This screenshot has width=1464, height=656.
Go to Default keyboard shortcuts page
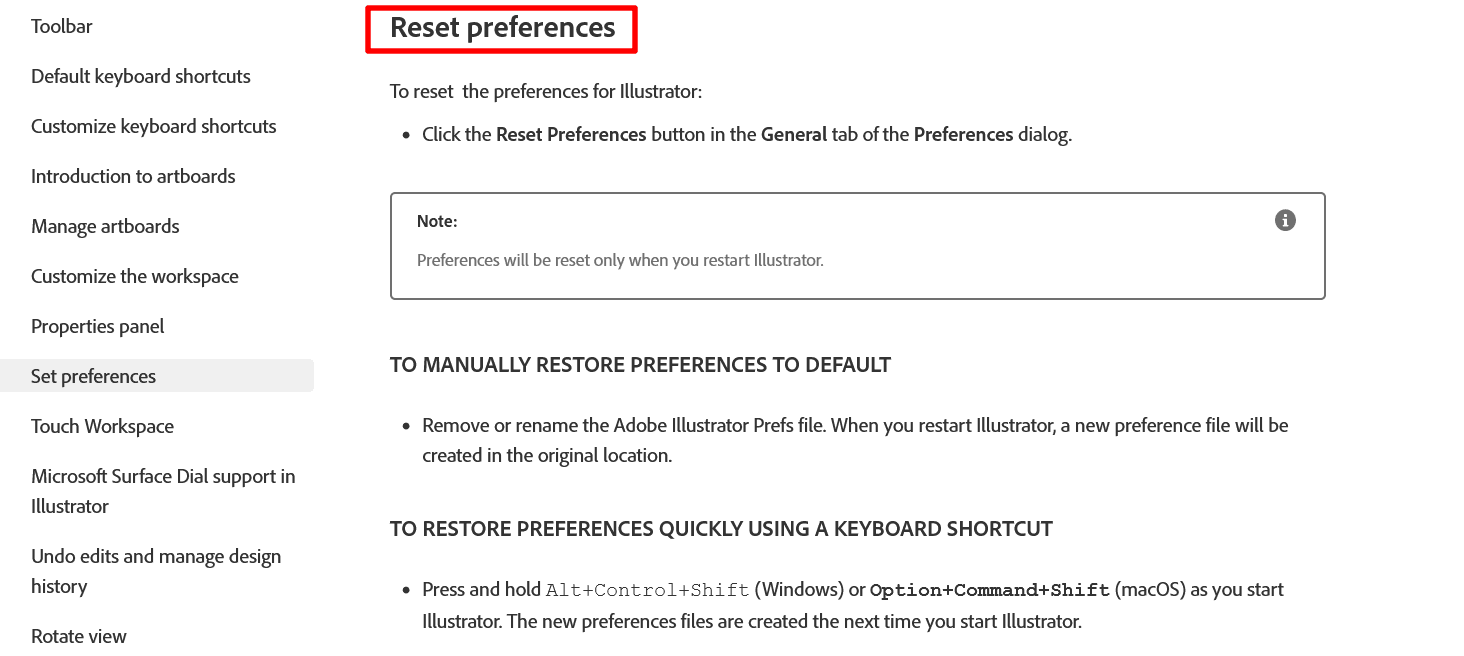[141, 77]
